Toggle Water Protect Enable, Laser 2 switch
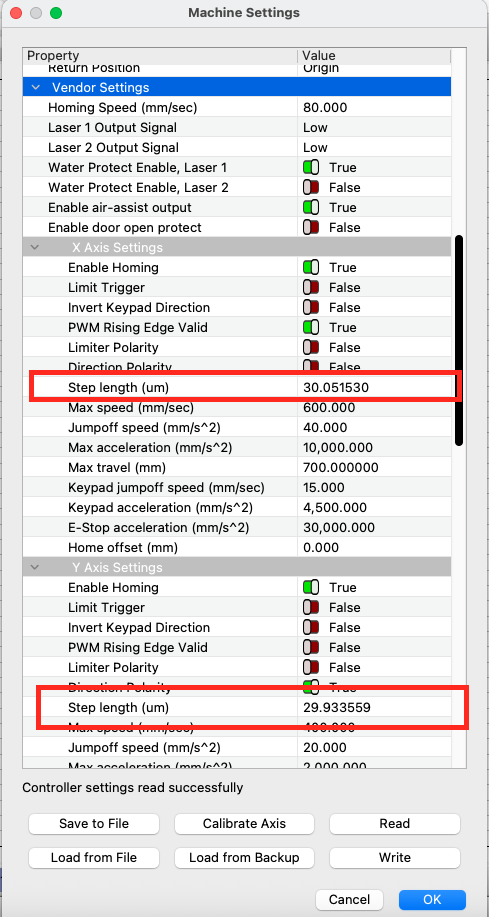Image resolution: width=489 pixels, height=917 pixels. [x=311, y=188]
